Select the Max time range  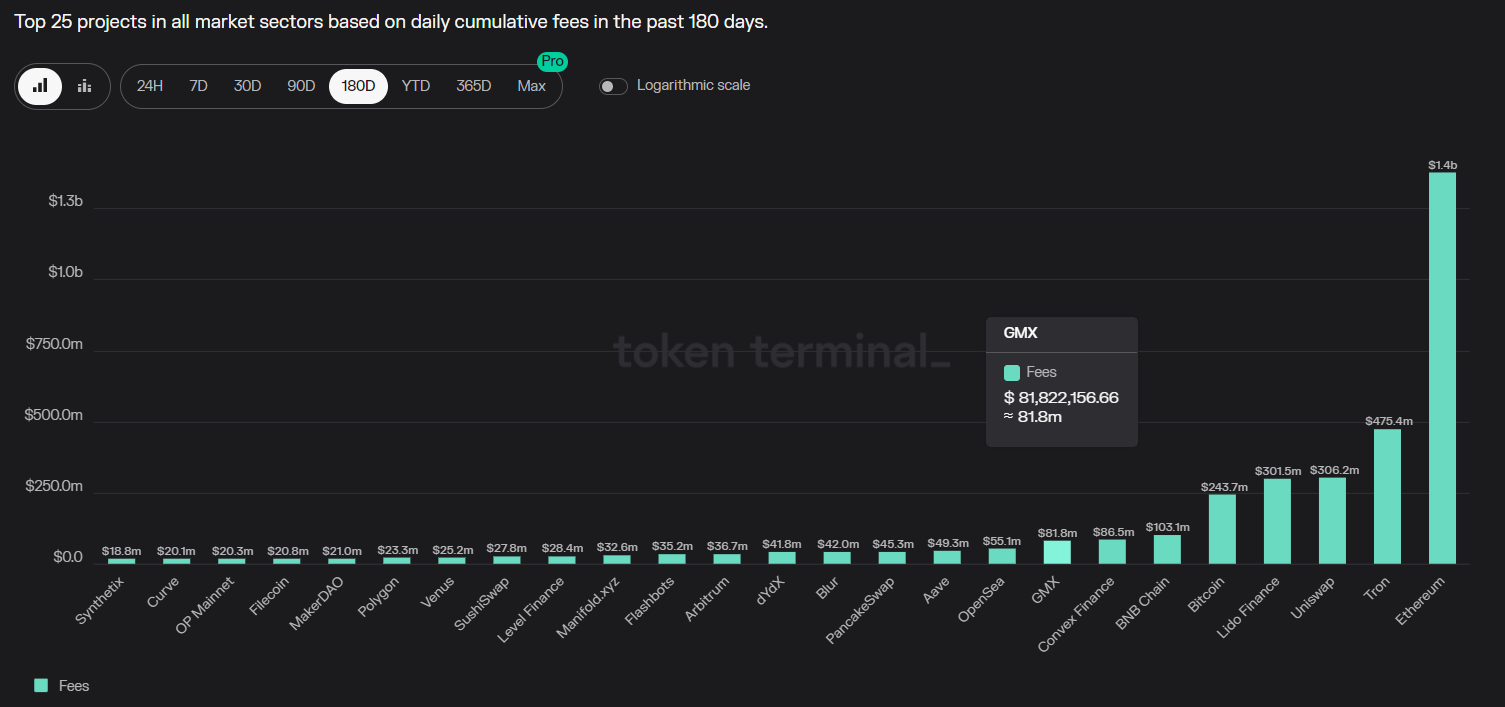pos(532,86)
